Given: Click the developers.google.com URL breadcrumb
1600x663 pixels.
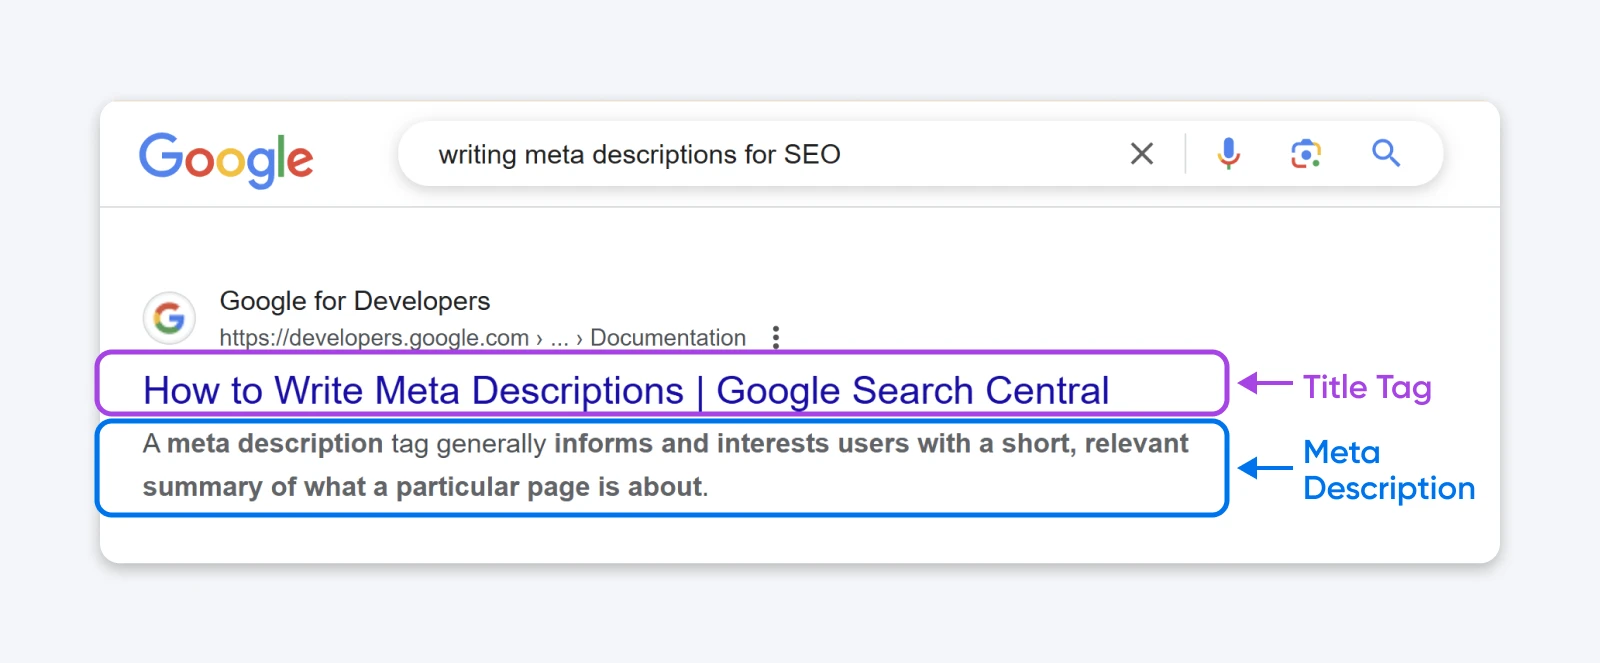Looking at the screenshot, I should pos(482,338).
